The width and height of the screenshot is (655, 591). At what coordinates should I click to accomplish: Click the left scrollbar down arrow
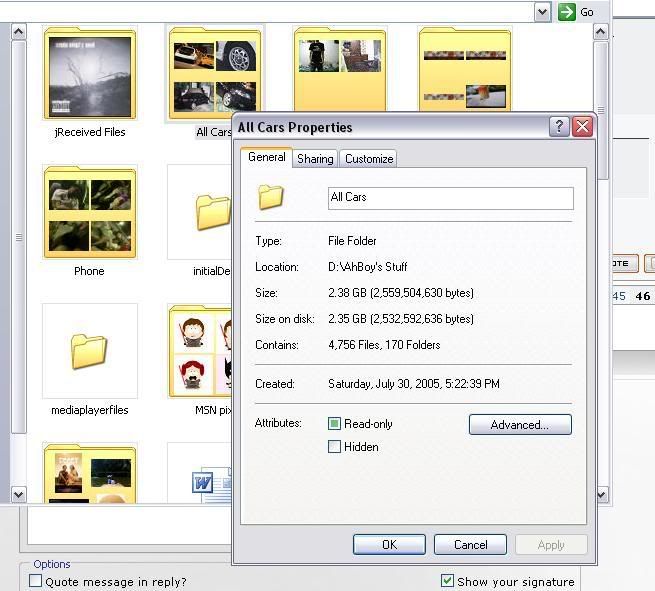[18, 494]
